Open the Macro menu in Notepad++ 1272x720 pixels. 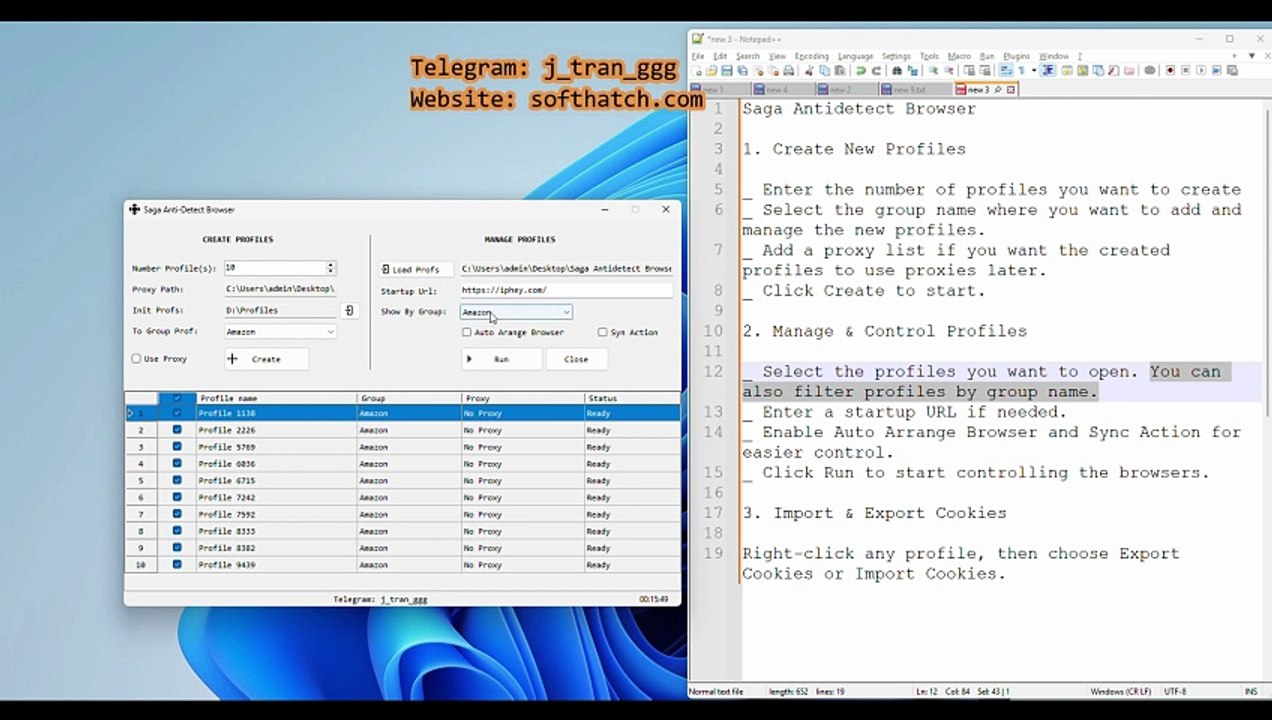coord(959,56)
